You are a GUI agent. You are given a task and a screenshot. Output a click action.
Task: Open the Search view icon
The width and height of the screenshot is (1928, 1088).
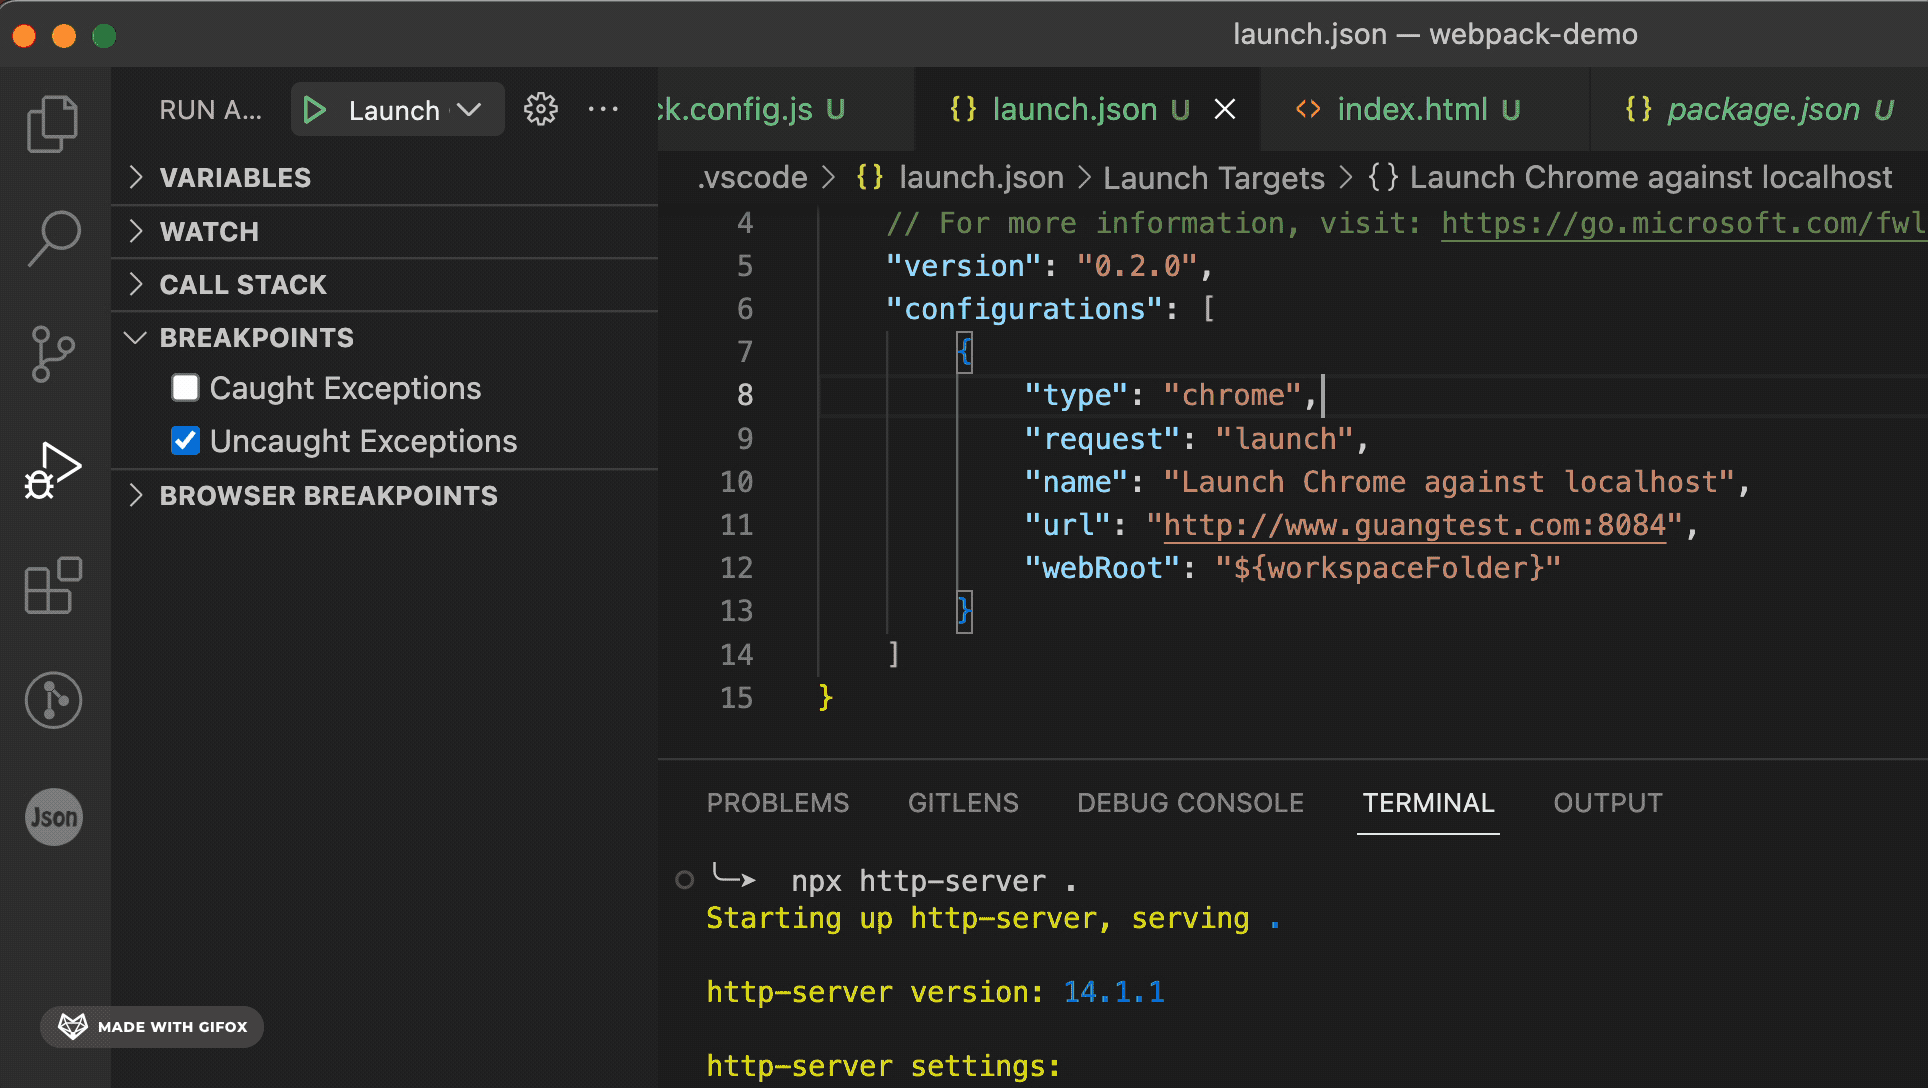pos(52,238)
